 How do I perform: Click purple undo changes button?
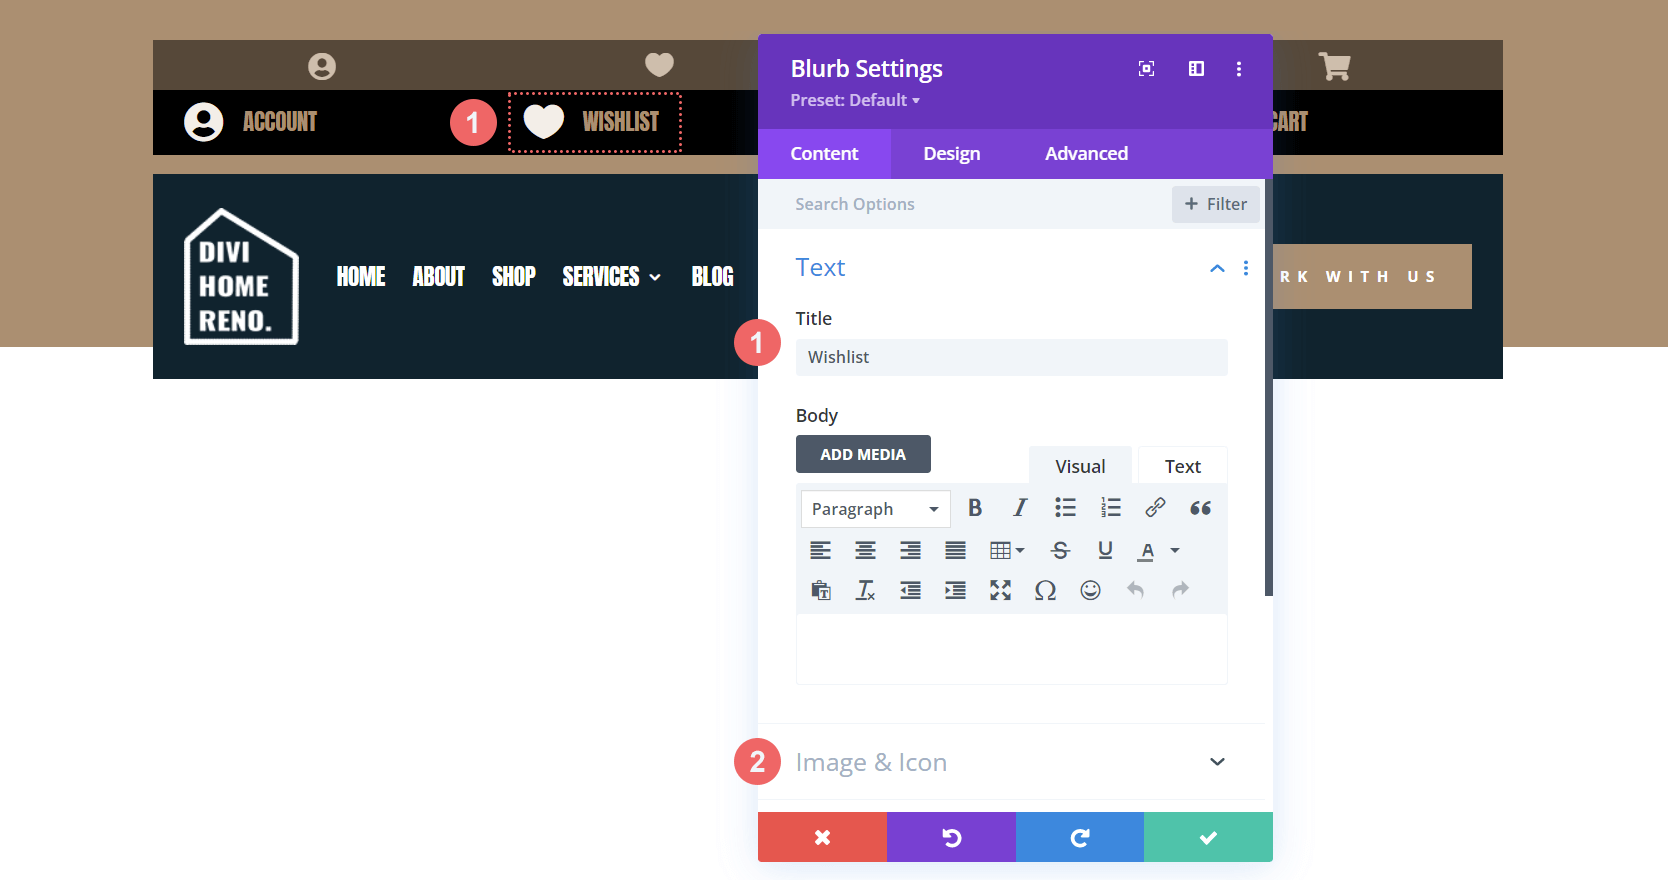(x=951, y=837)
